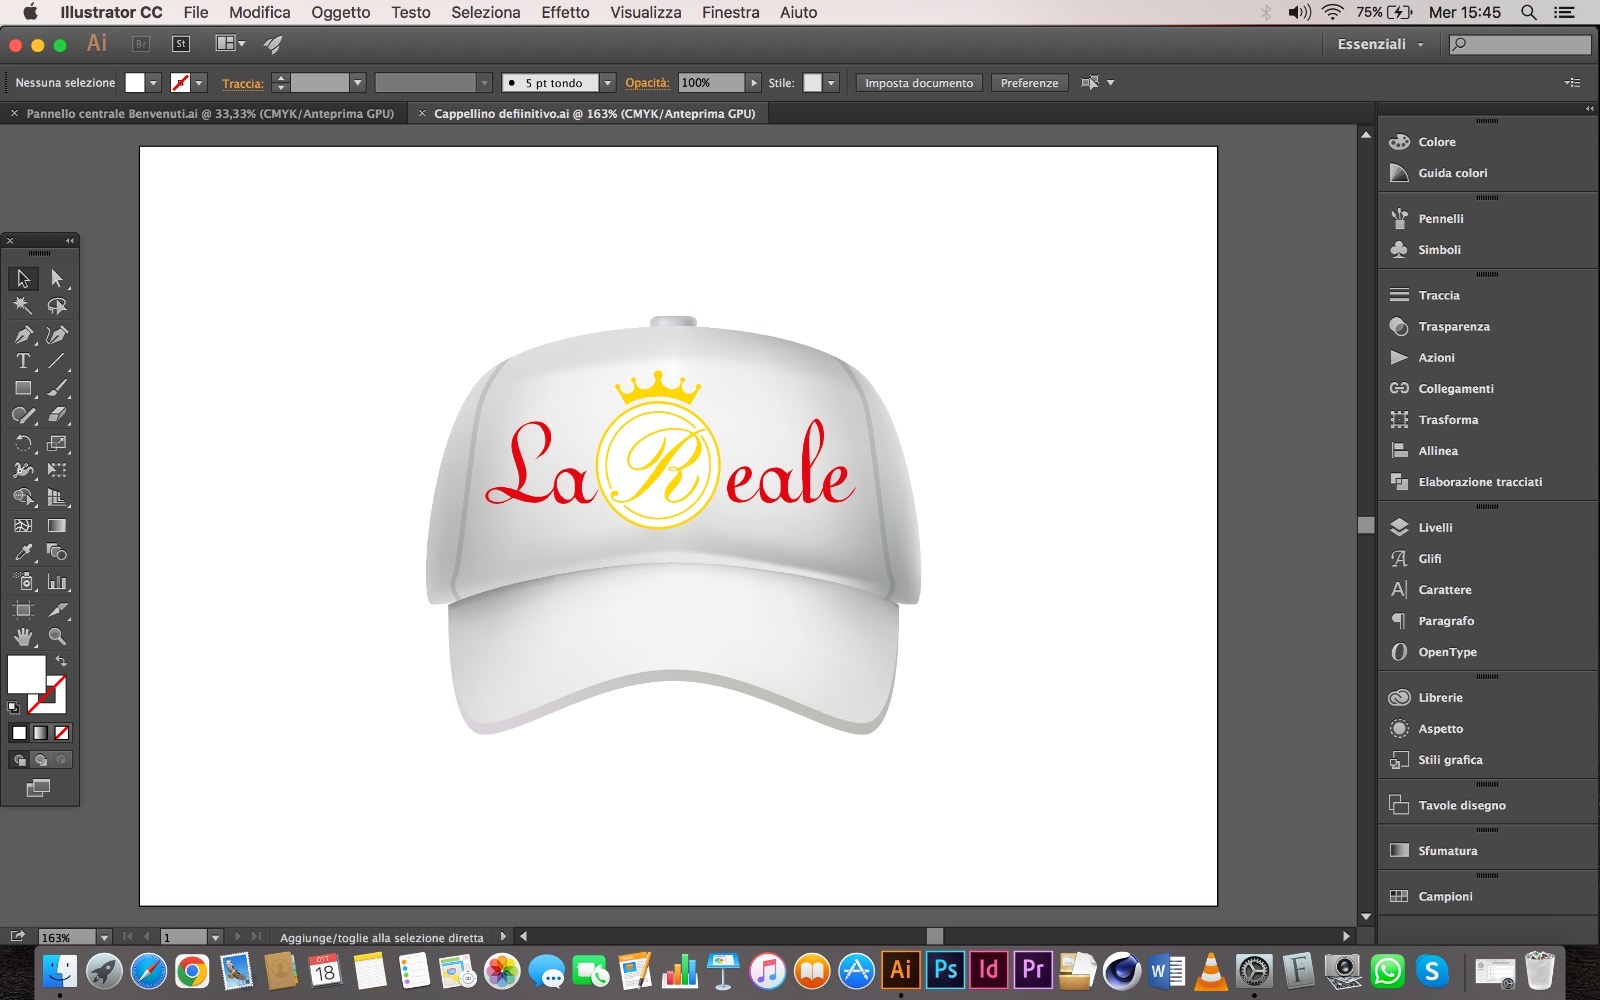Image resolution: width=1600 pixels, height=1000 pixels.
Task: Select the Direct Selection tool
Action: pyautogui.click(x=57, y=278)
